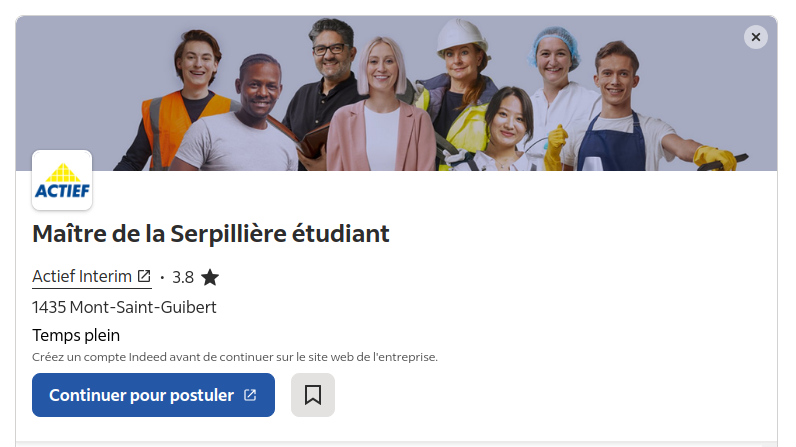
Task: Click the Temps plein job type label
Action: coord(76,335)
